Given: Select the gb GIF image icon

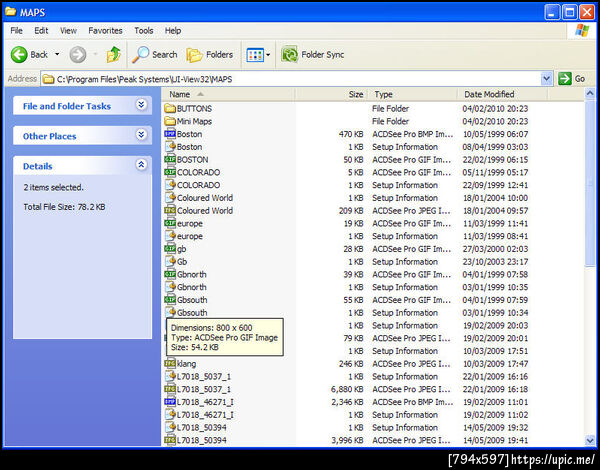Looking at the screenshot, I should 170,249.
